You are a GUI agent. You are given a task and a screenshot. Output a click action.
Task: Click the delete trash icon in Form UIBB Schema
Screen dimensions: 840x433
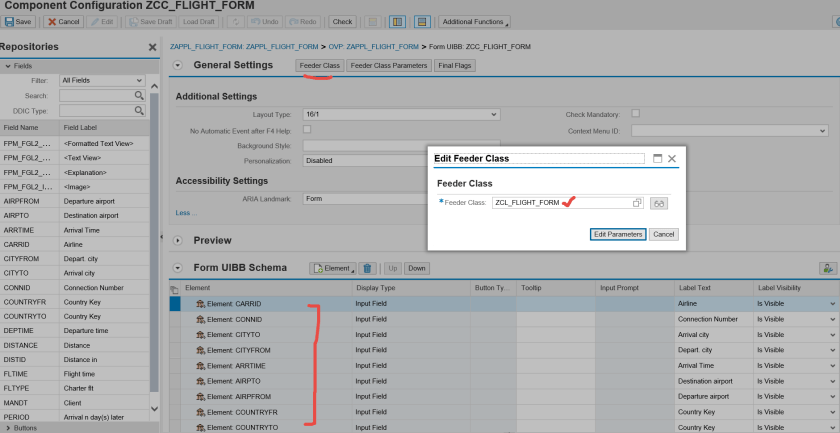click(x=367, y=268)
